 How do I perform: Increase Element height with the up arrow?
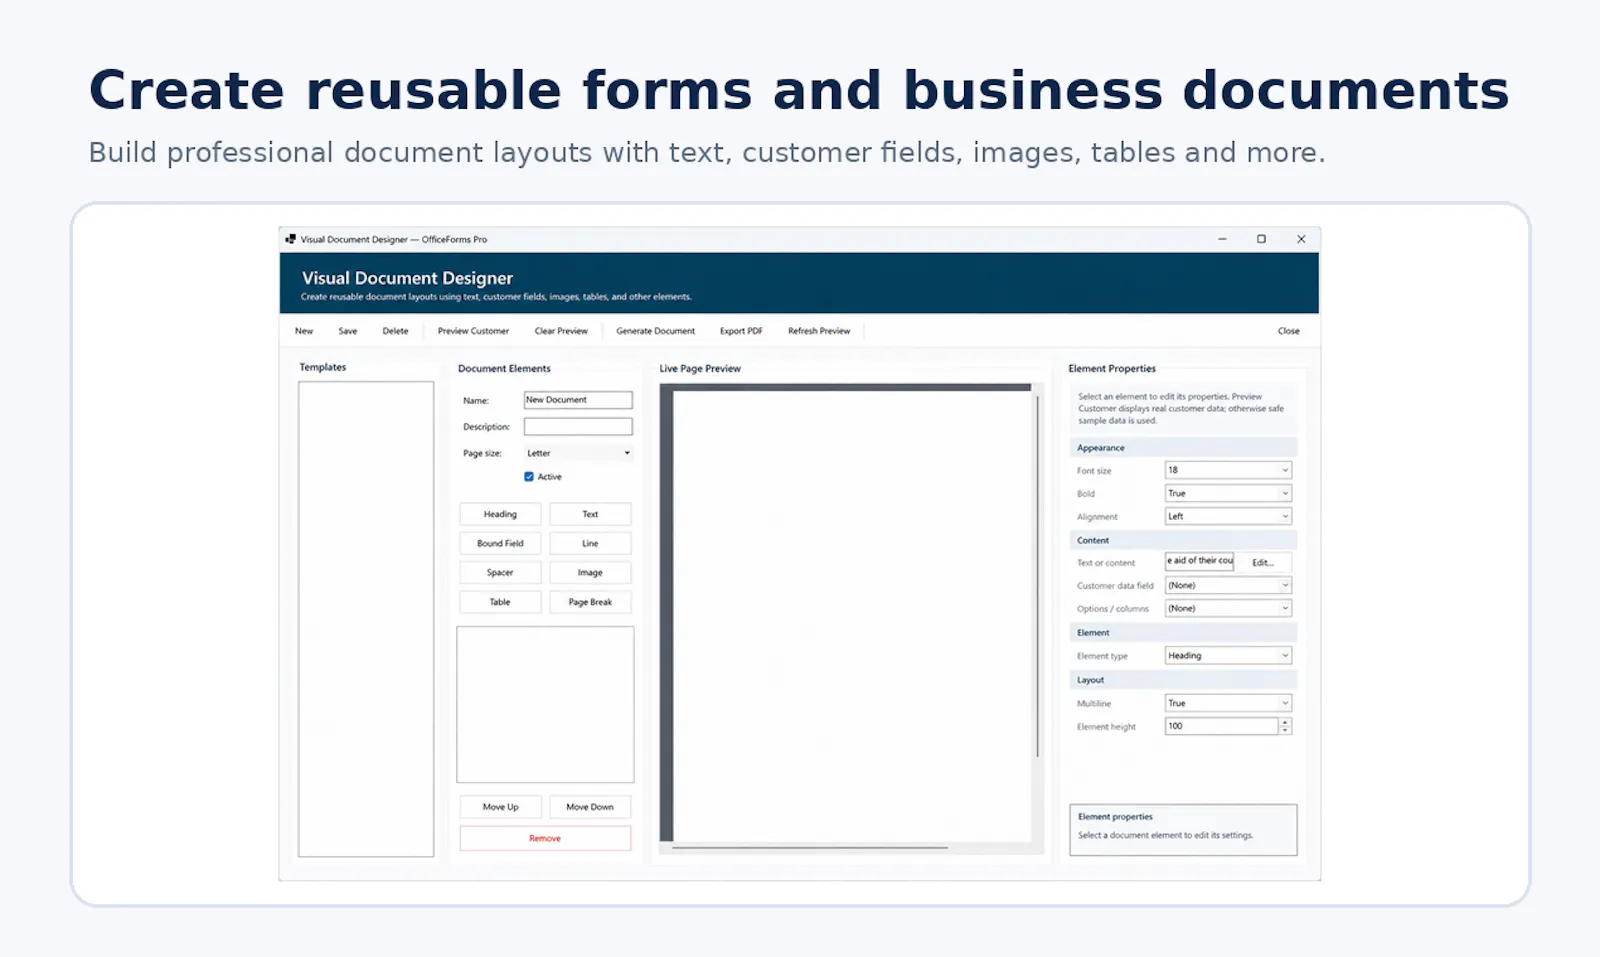coord(1285,722)
